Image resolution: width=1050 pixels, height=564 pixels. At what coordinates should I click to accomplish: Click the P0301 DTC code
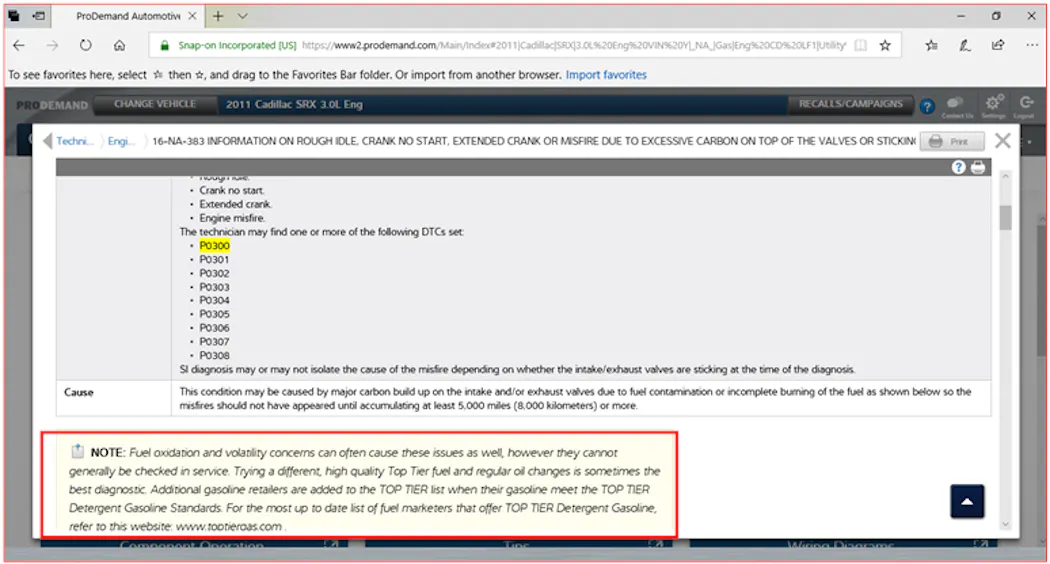(x=214, y=260)
